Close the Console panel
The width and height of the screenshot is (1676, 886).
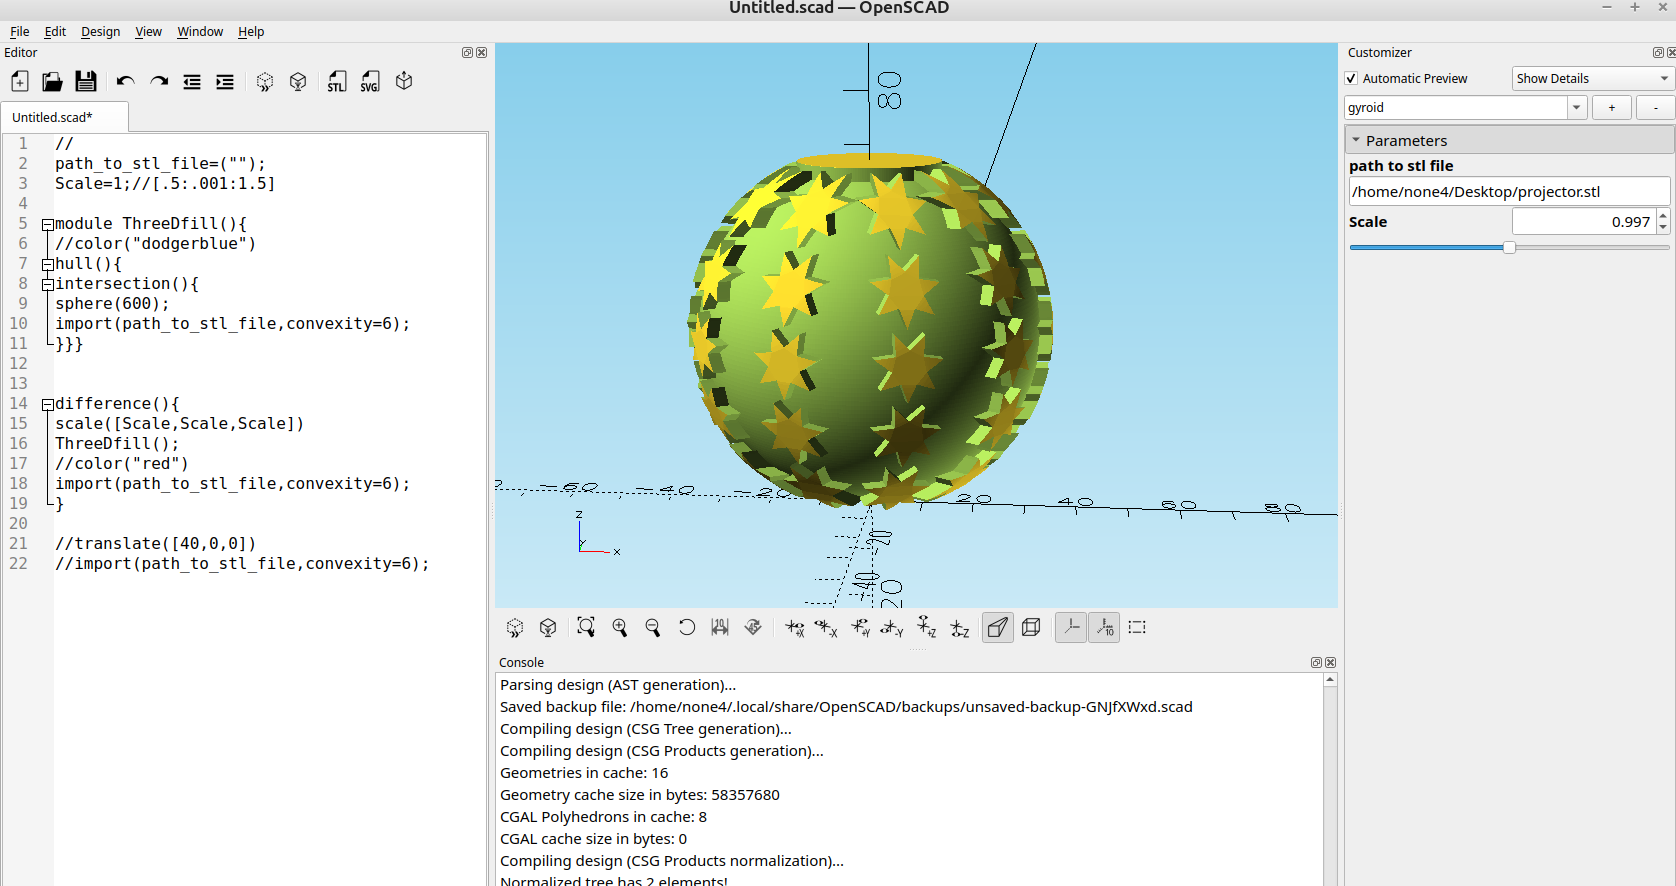[x=1331, y=663]
